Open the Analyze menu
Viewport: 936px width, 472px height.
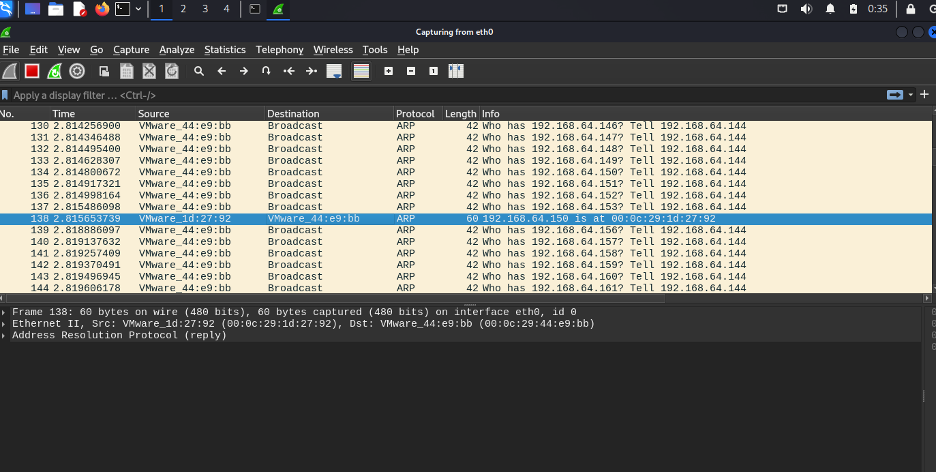177,50
